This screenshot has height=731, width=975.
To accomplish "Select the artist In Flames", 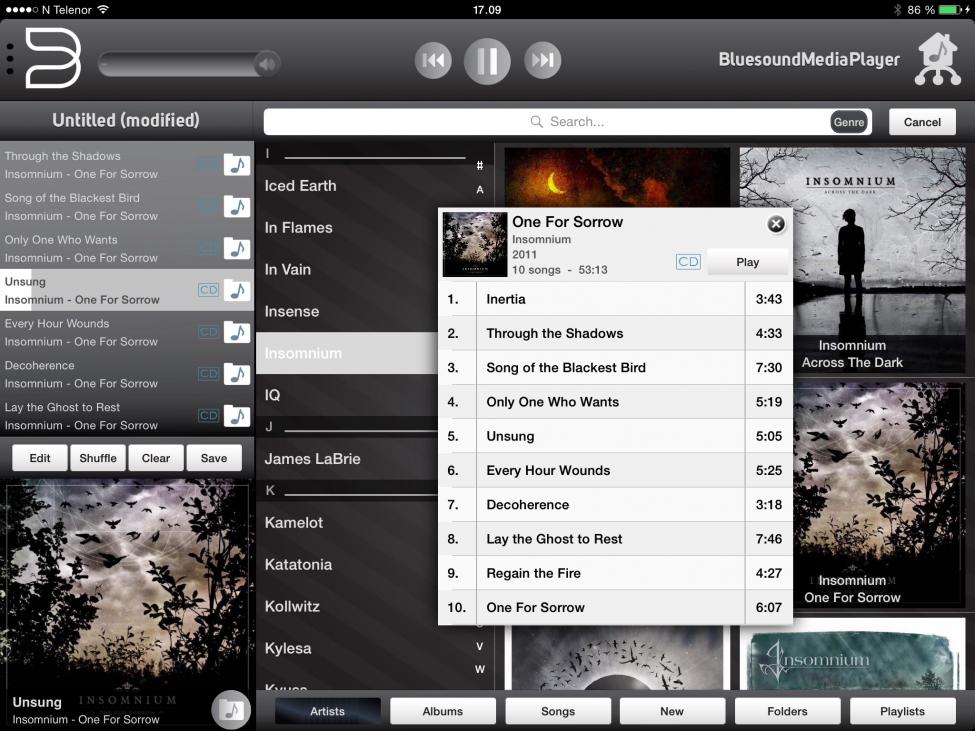I will coord(347,228).
